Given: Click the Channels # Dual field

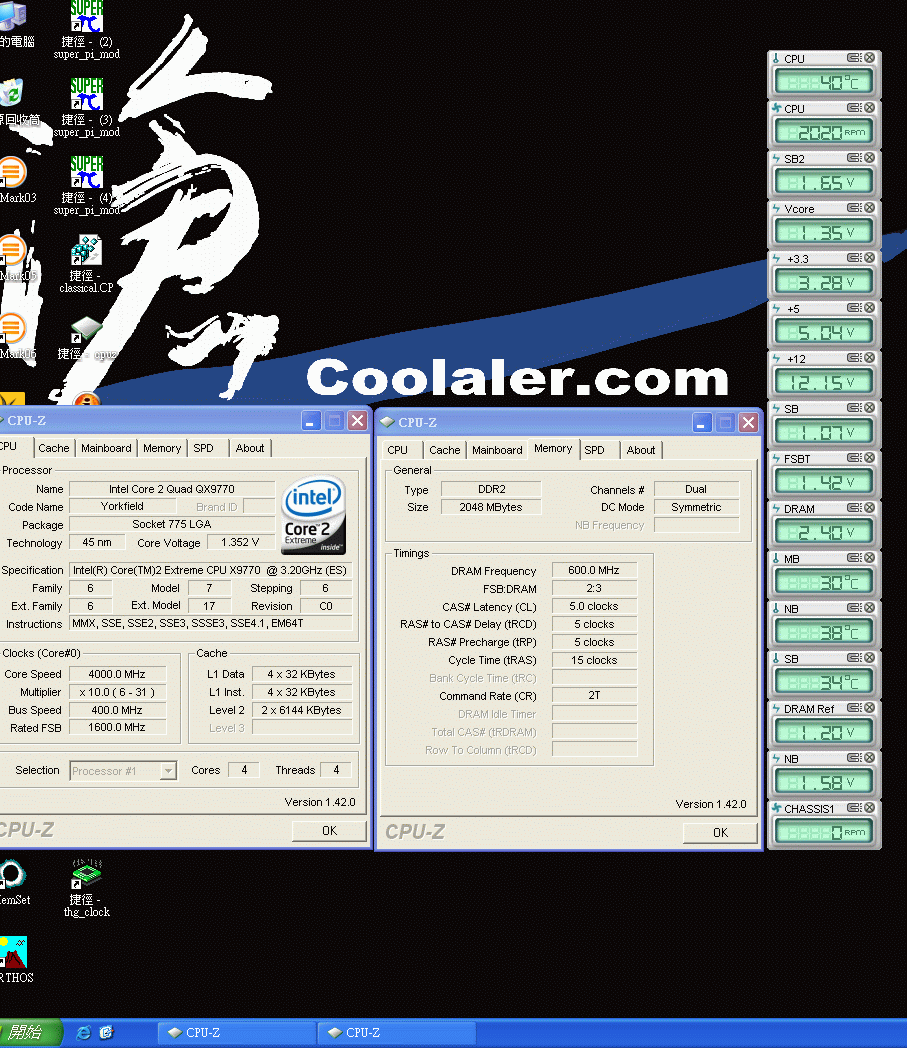Looking at the screenshot, I should tap(696, 489).
